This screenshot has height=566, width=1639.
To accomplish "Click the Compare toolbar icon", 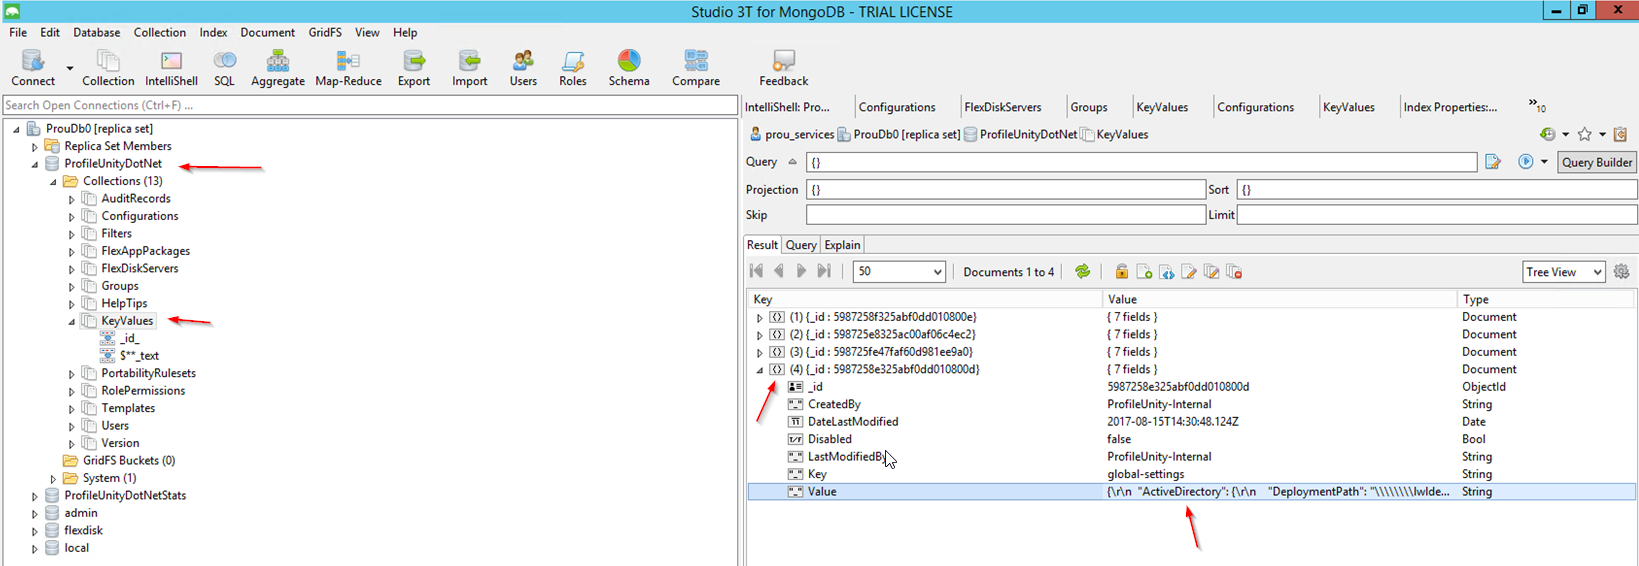I will (695, 68).
